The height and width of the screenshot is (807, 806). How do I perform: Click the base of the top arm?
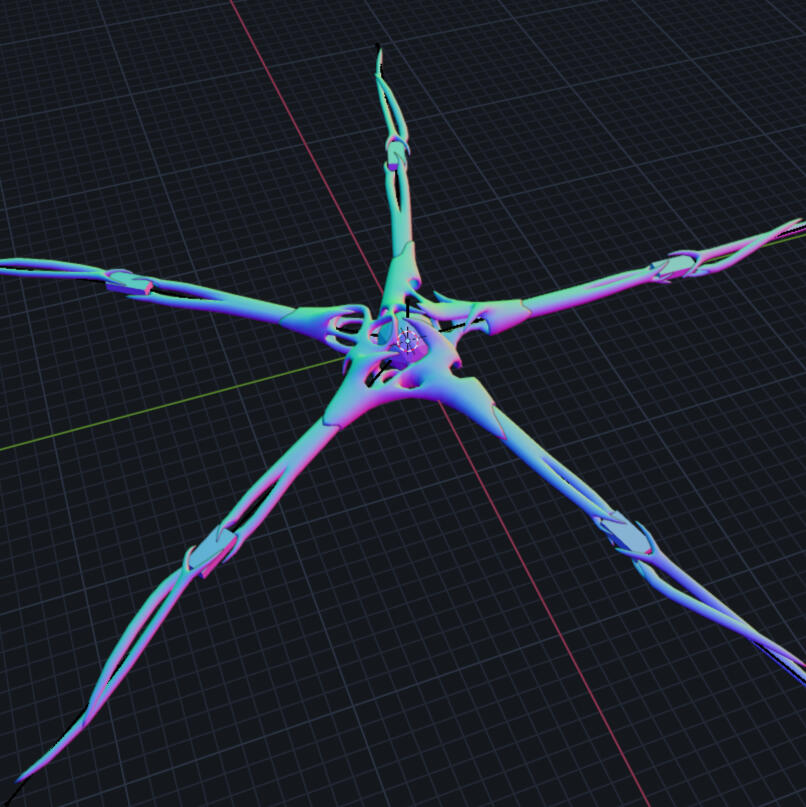(x=398, y=268)
